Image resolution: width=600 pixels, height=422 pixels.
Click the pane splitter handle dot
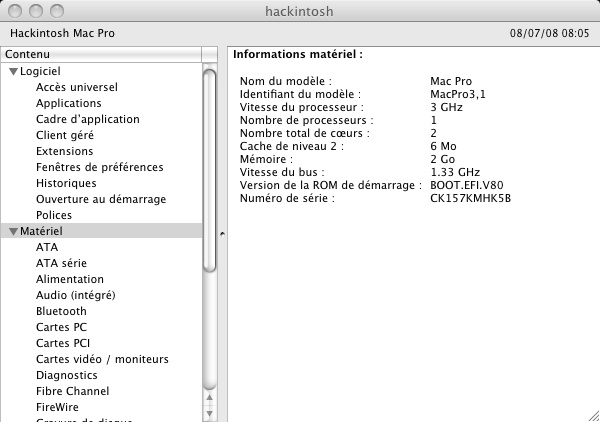pos(222,234)
